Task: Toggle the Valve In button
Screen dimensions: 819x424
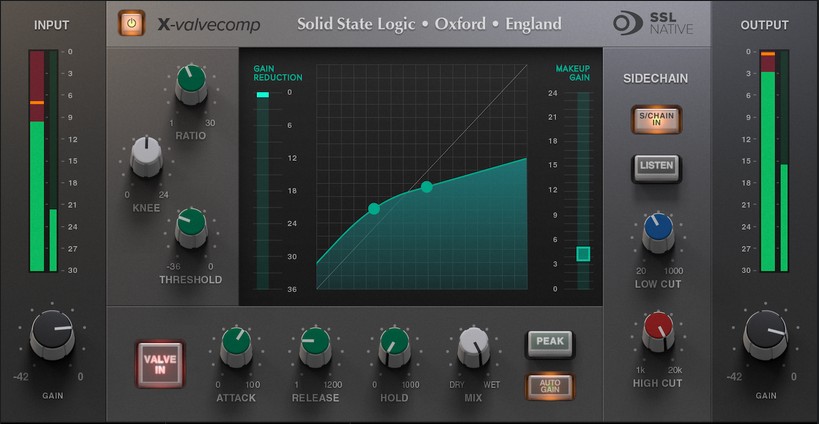Action: tap(160, 364)
